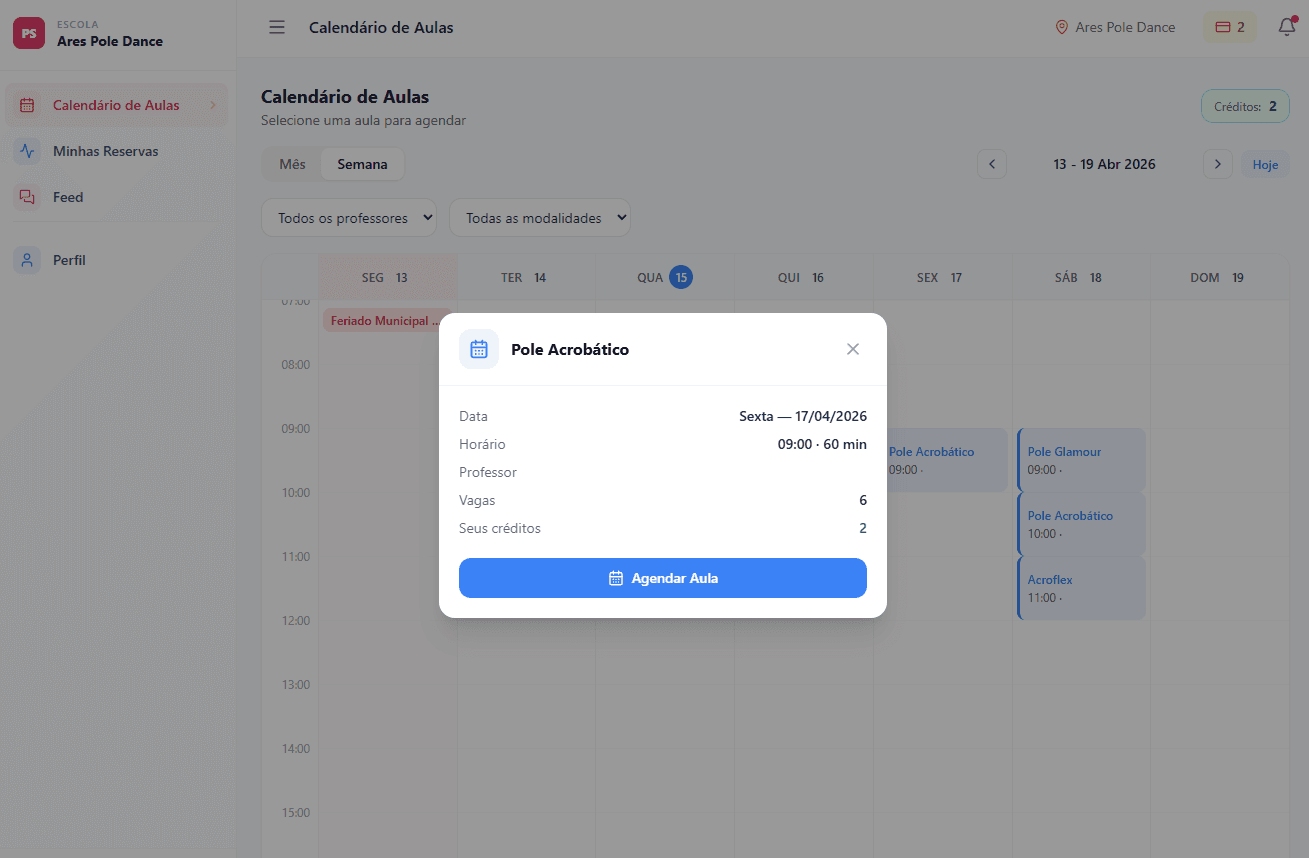The height and width of the screenshot is (858, 1309).
Task: Select Pole Acrobático class on Friday 09:00
Action: (947, 460)
